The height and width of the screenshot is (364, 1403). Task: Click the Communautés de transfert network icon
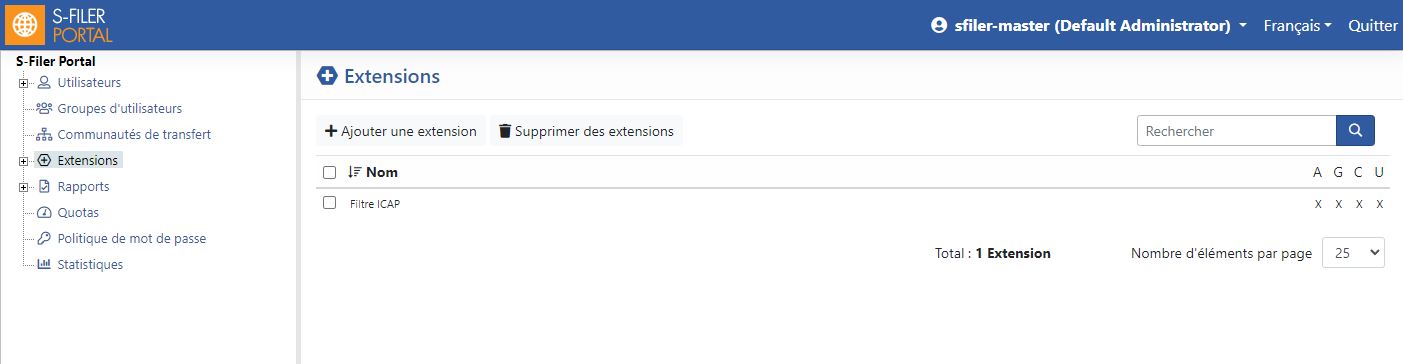point(44,134)
